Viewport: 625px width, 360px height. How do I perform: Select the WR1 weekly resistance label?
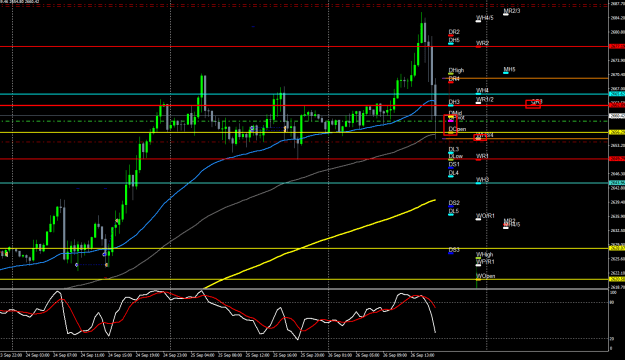coord(482,156)
